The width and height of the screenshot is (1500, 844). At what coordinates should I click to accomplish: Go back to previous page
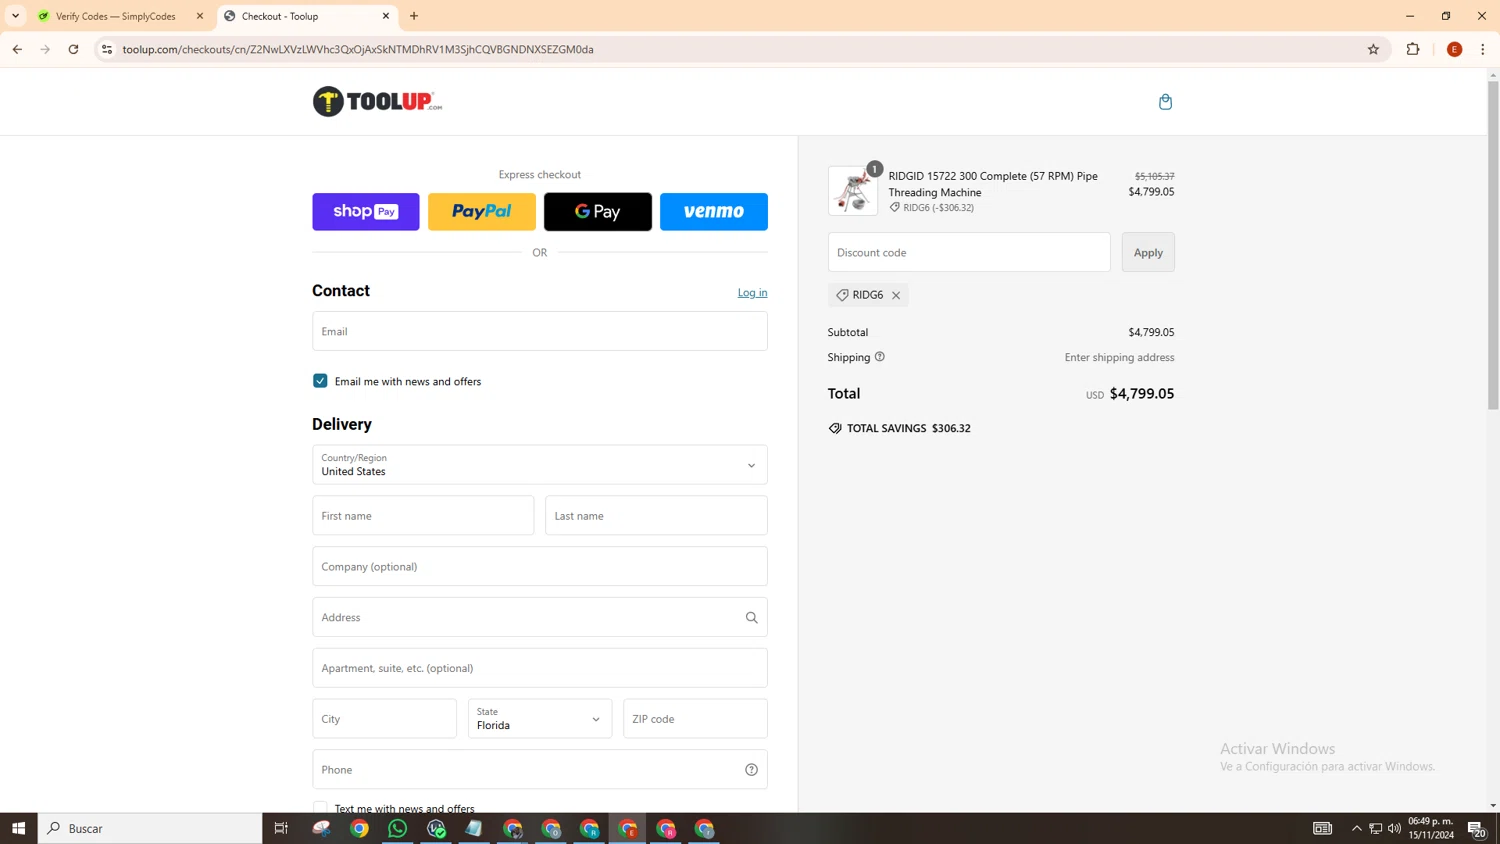pyautogui.click(x=17, y=49)
